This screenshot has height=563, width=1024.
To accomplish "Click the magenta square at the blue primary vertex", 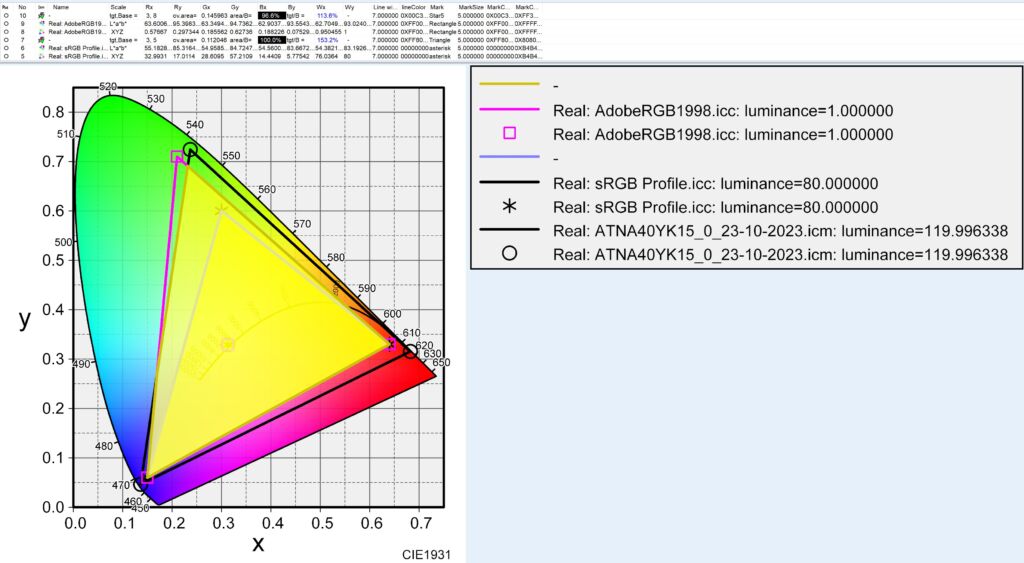I will tap(147, 478).
